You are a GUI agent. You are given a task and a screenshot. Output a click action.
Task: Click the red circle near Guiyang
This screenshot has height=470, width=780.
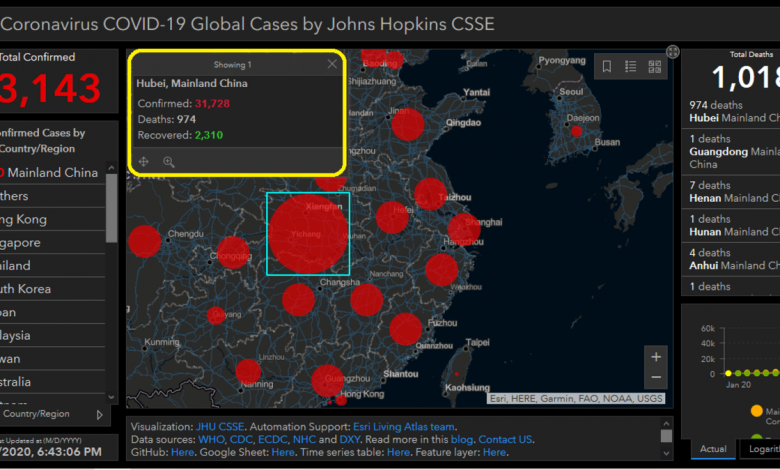click(216, 315)
